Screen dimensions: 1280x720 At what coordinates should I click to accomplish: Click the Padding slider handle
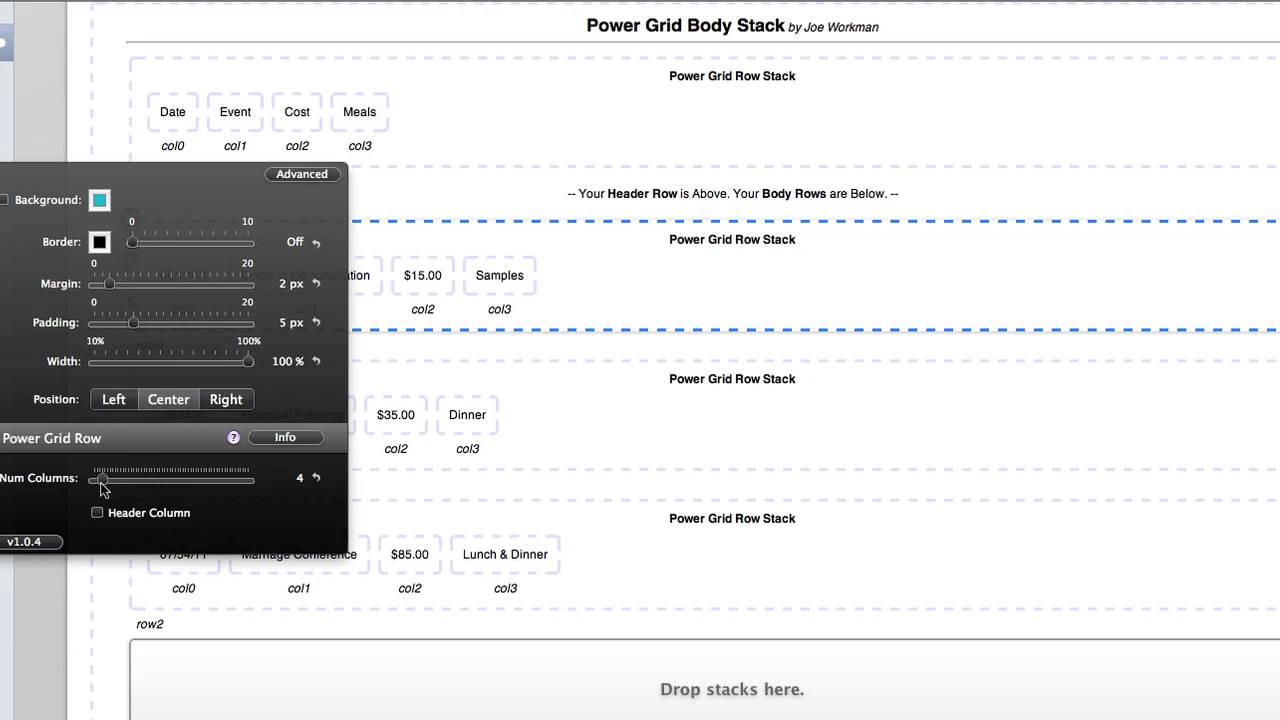(133, 323)
